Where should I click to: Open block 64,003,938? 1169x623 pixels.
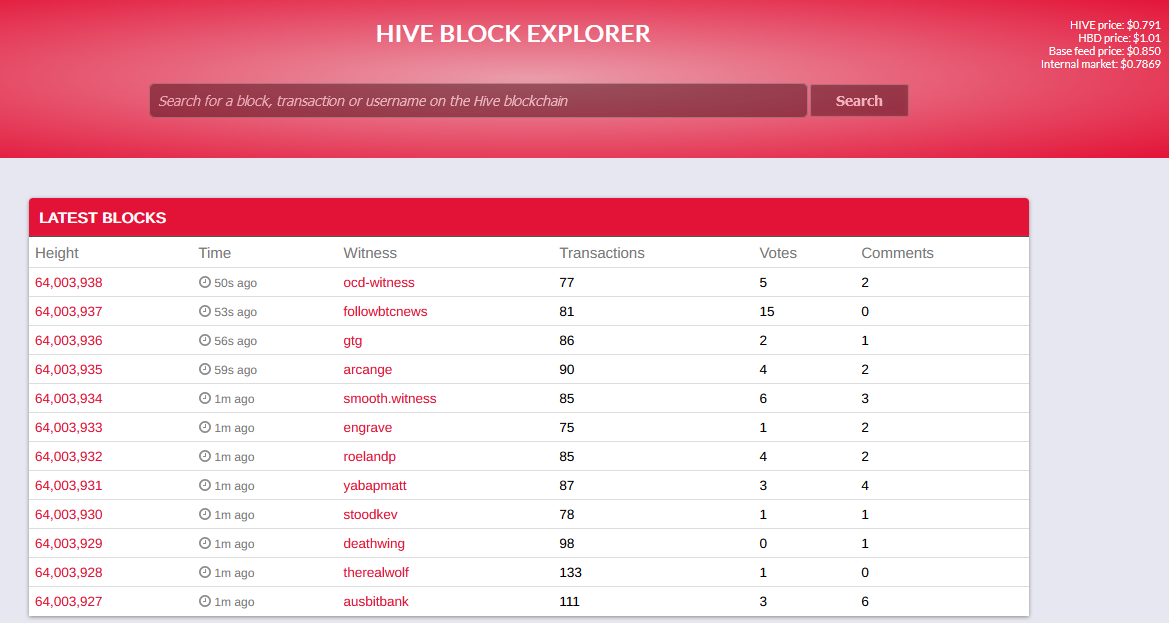(x=69, y=282)
